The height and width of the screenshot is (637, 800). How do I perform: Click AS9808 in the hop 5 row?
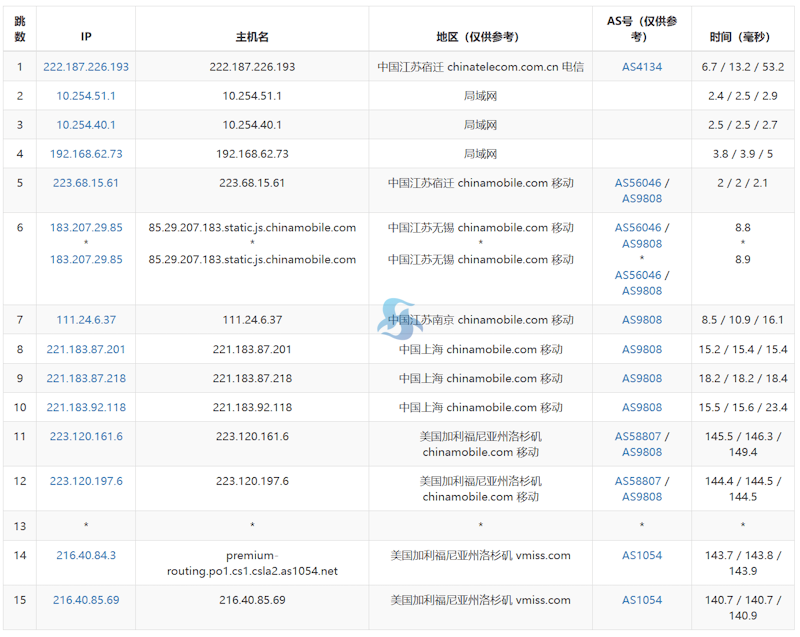642,199
